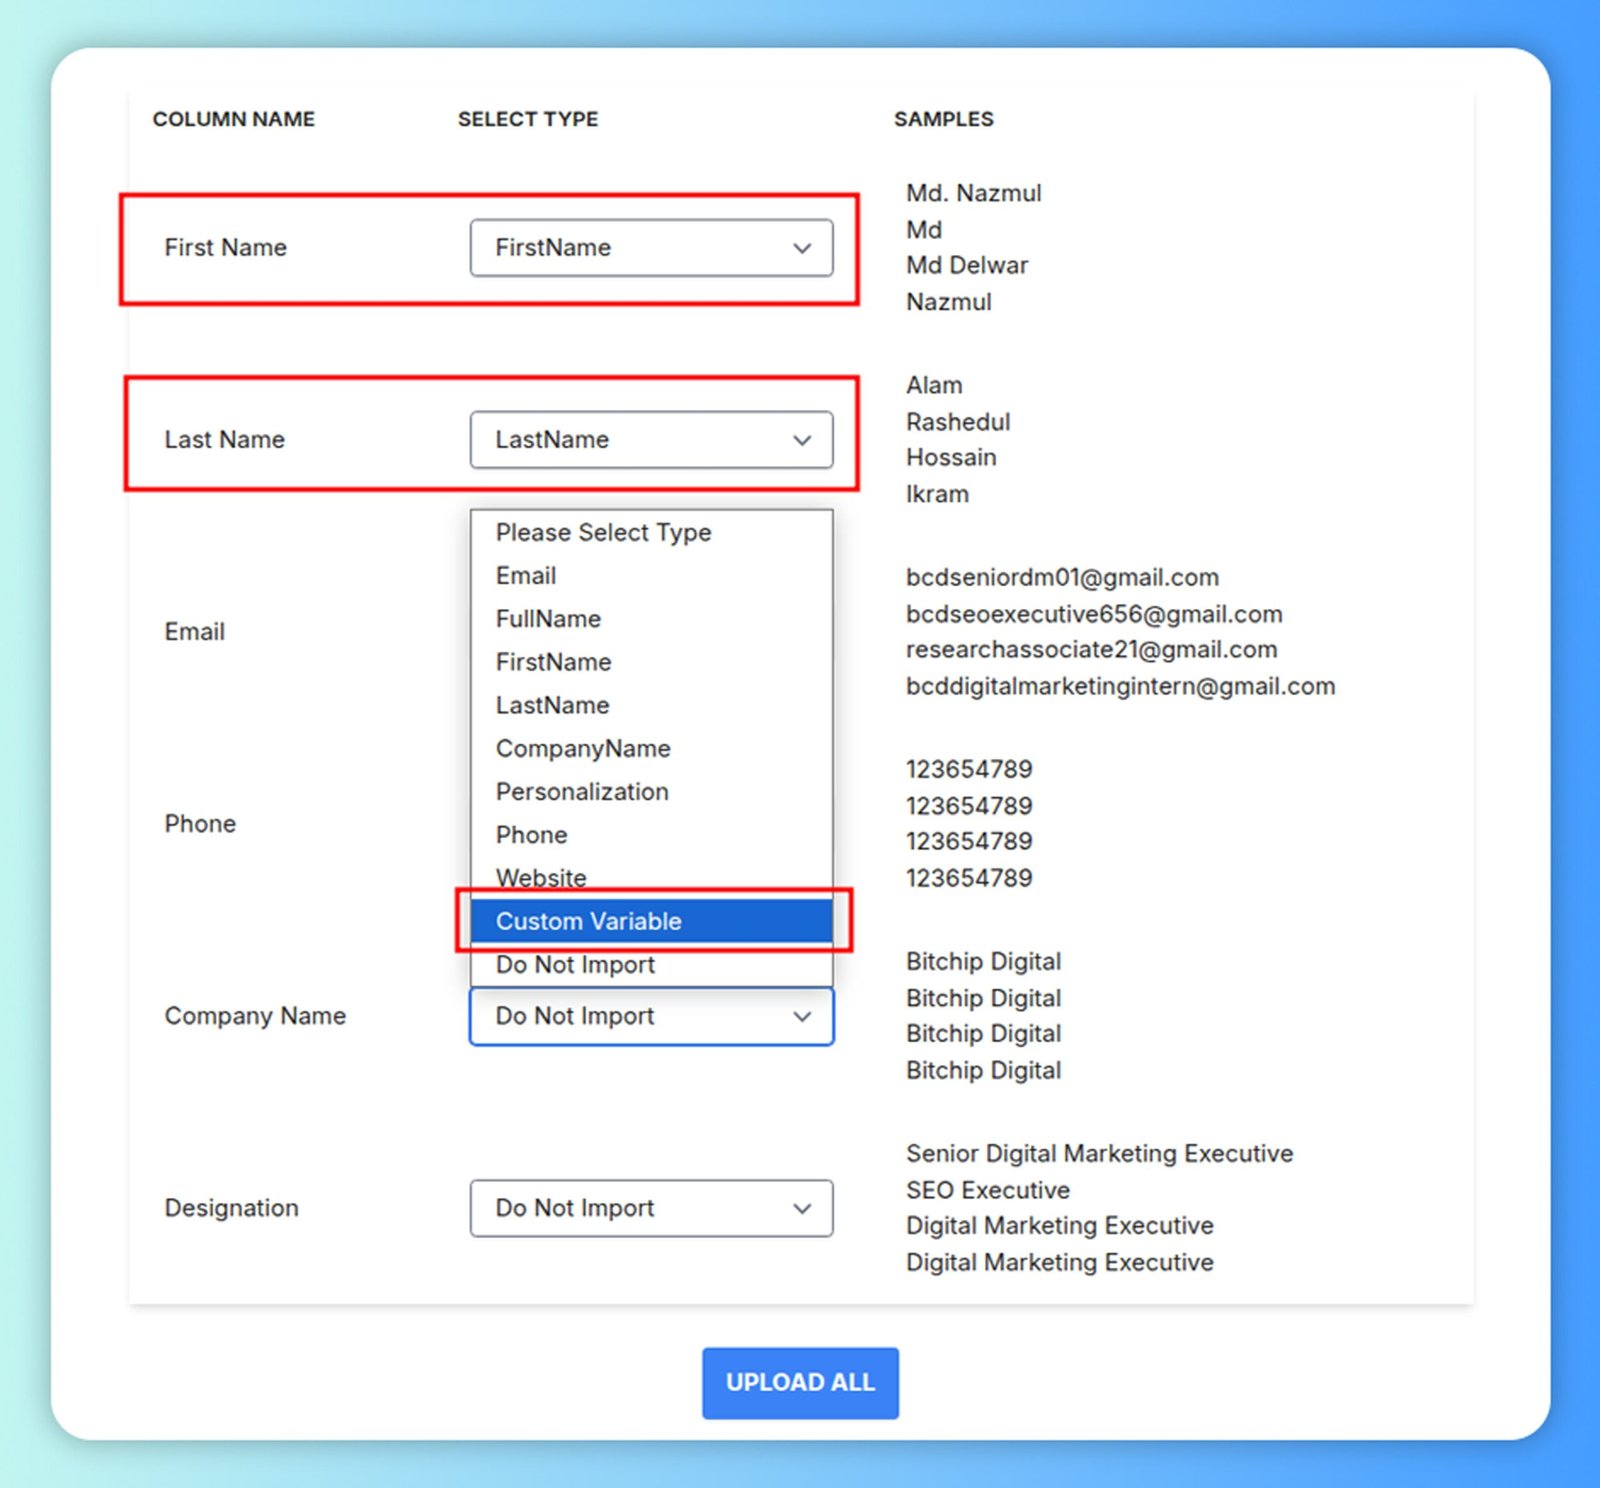Click the UPLOAD ALL button
This screenshot has width=1600, height=1488.
point(800,1382)
